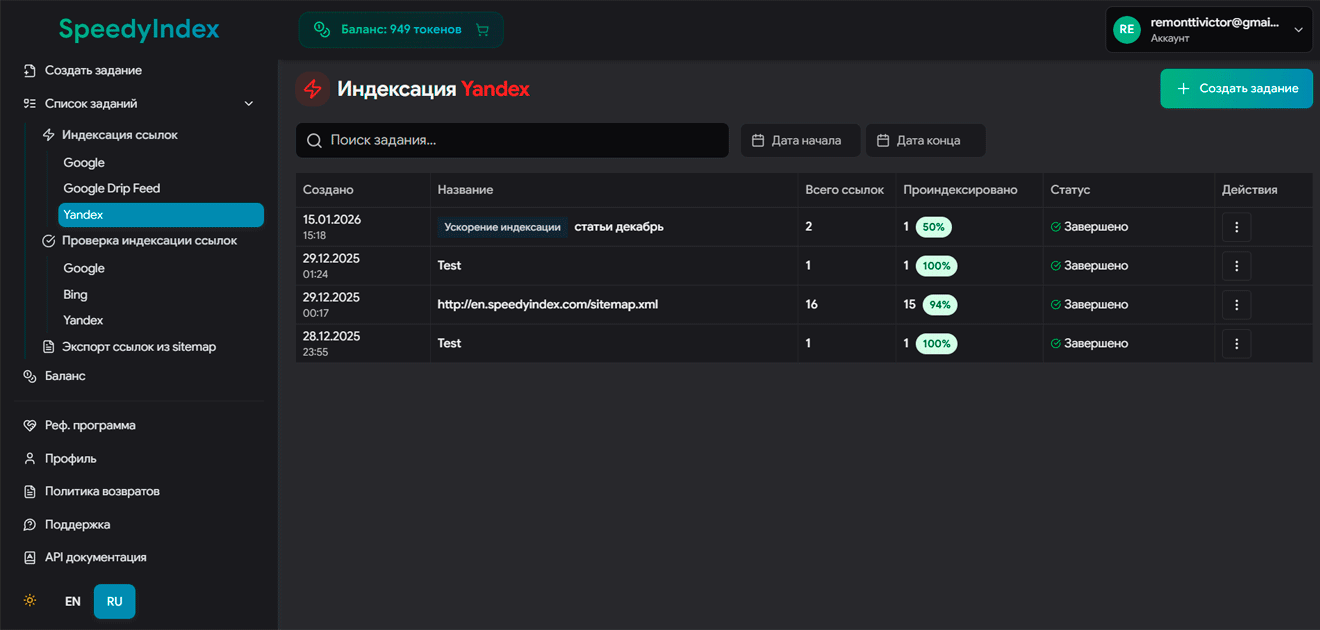Open Создать задание in the sidebar
The image size is (1320, 630).
coord(93,71)
